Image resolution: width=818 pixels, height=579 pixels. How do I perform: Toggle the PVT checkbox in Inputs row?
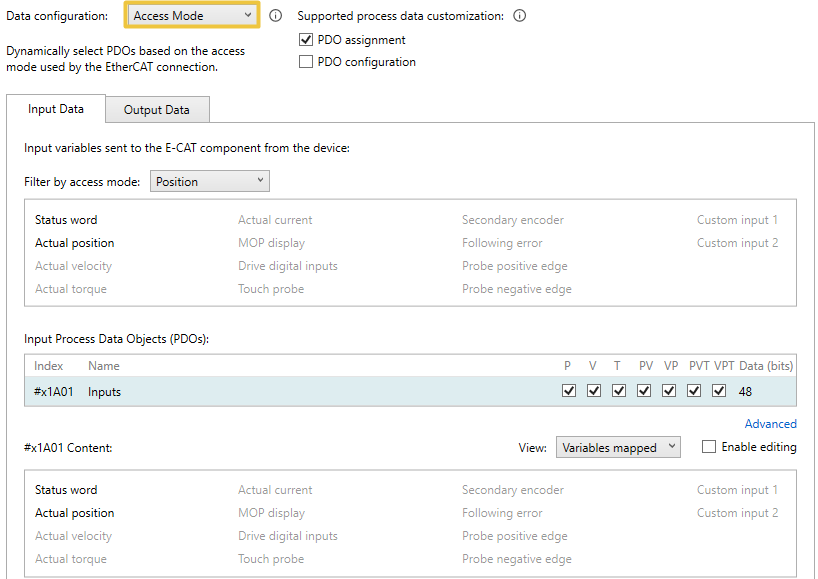(x=694, y=391)
